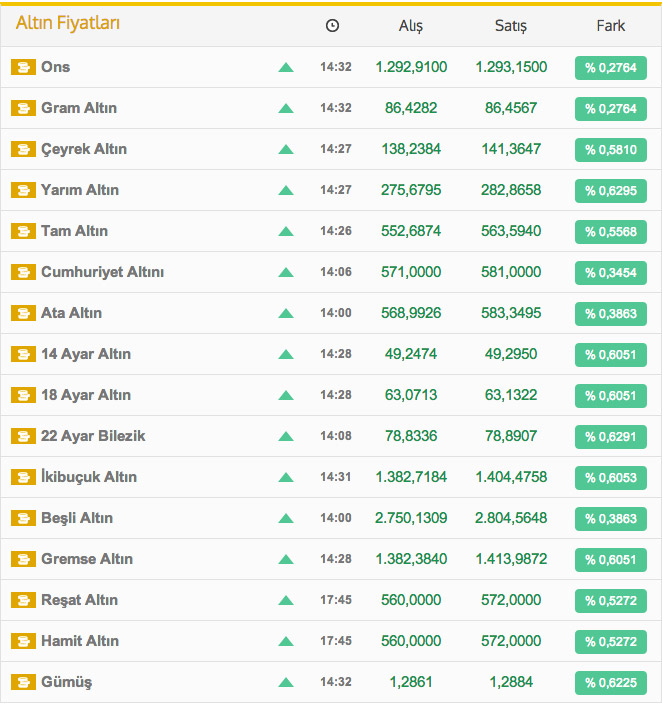
Task: Click the % 0,5568 badge for Tam Altın
Action: (x=611, y=232)
